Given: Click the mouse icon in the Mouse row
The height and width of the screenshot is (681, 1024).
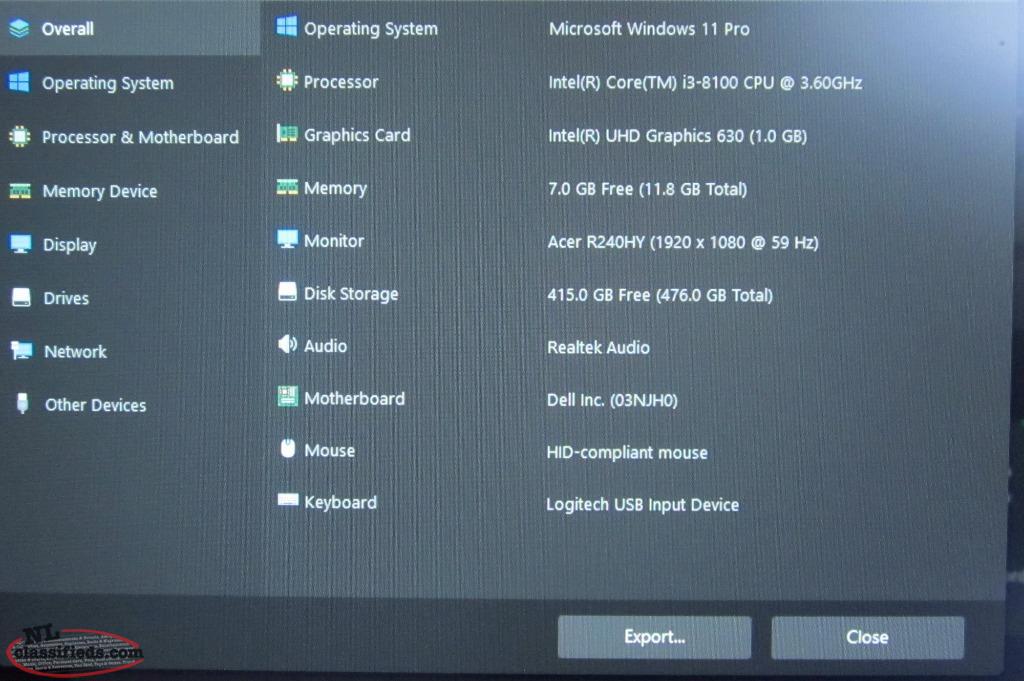Looking at the screenshot, I should coord(287,449).
